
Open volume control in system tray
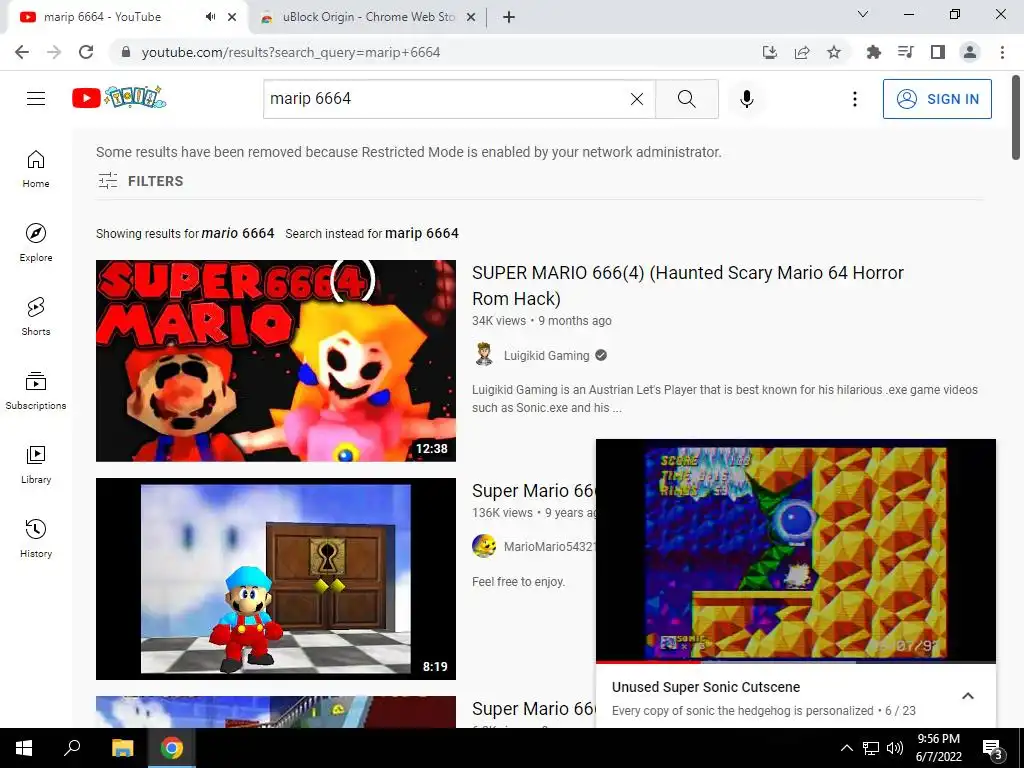[895, 748]
